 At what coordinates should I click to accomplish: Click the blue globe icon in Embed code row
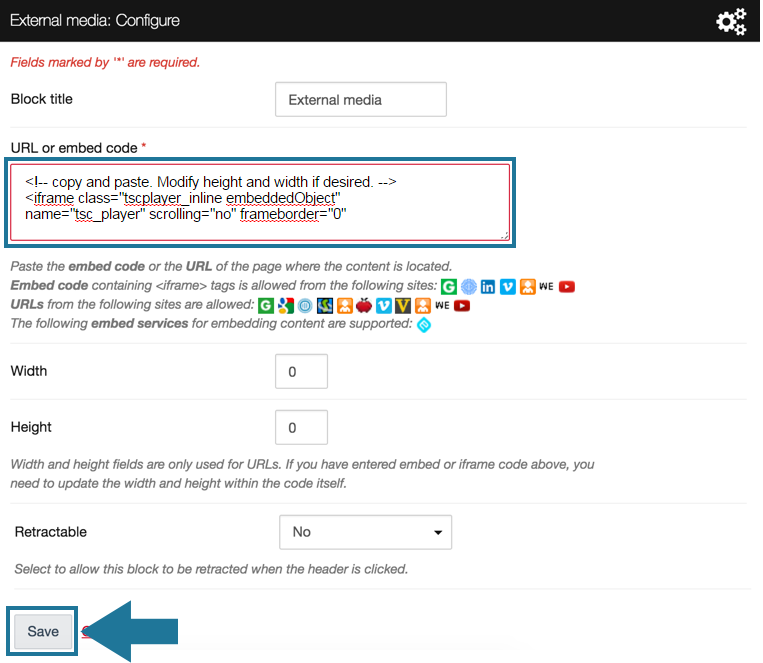click(469, 286)
